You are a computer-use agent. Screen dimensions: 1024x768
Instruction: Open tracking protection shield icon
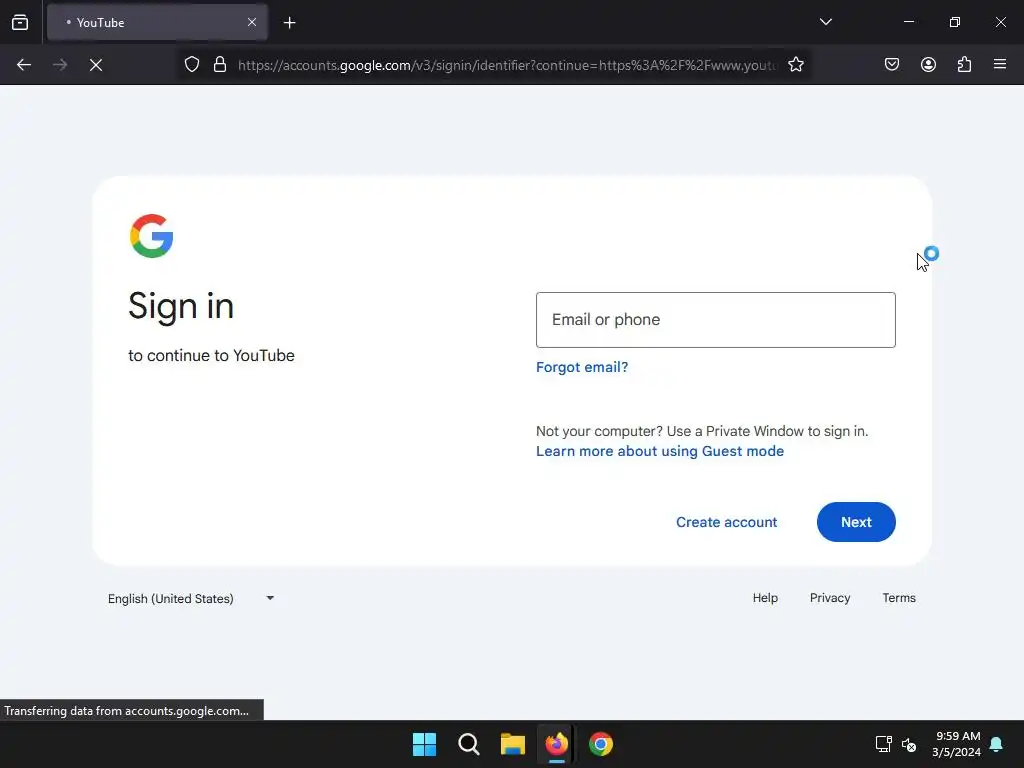(x=191, y=65)
